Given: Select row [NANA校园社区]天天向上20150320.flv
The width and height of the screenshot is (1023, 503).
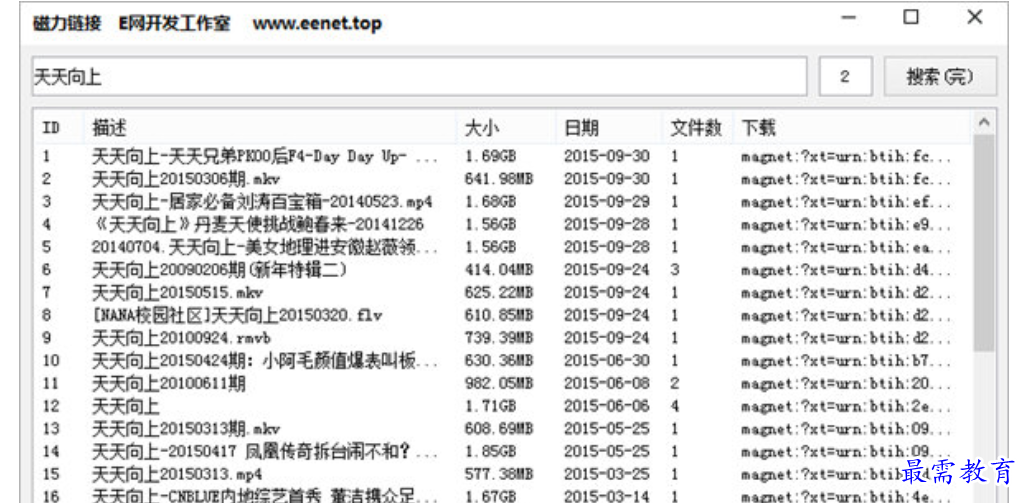Looking at the screenshot, I should (x=504, y=315).
